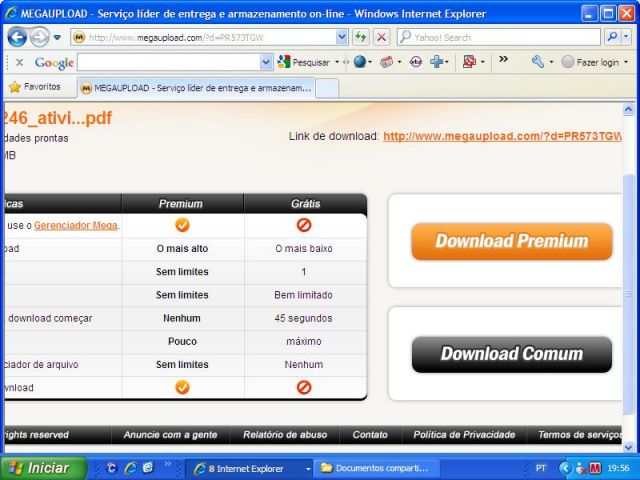Open the Iniciar start menu
Viewport: 640px width, 480px height.
tap(44, 468)
